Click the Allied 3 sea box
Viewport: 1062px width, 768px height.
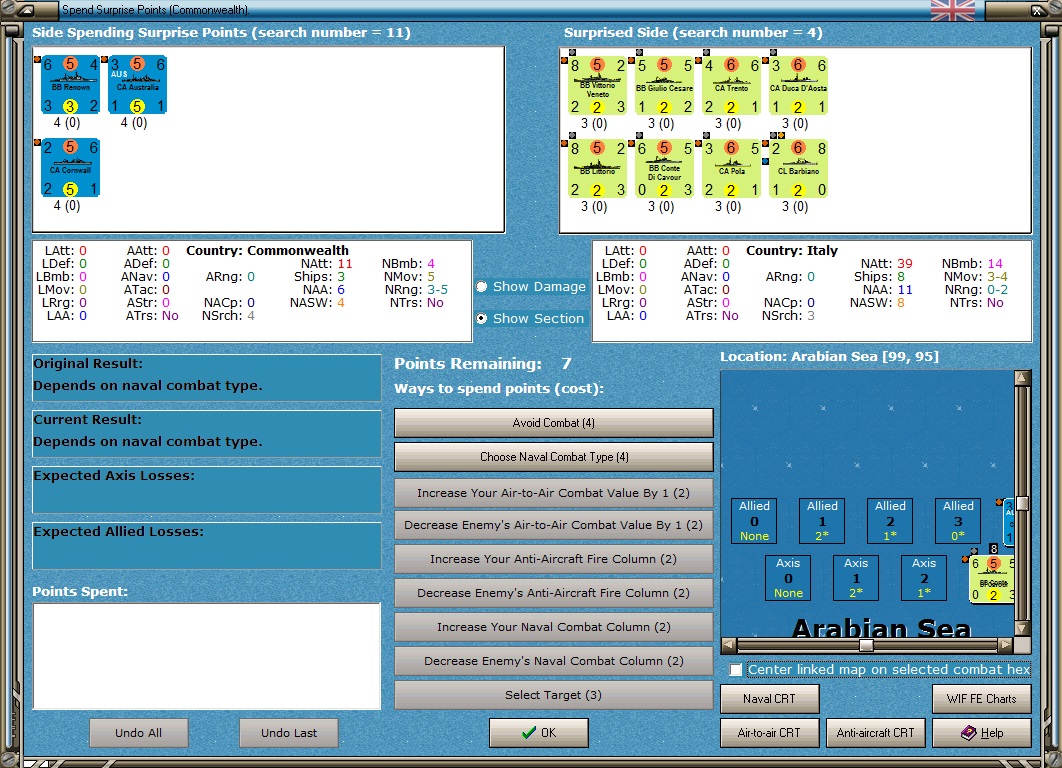958,520
